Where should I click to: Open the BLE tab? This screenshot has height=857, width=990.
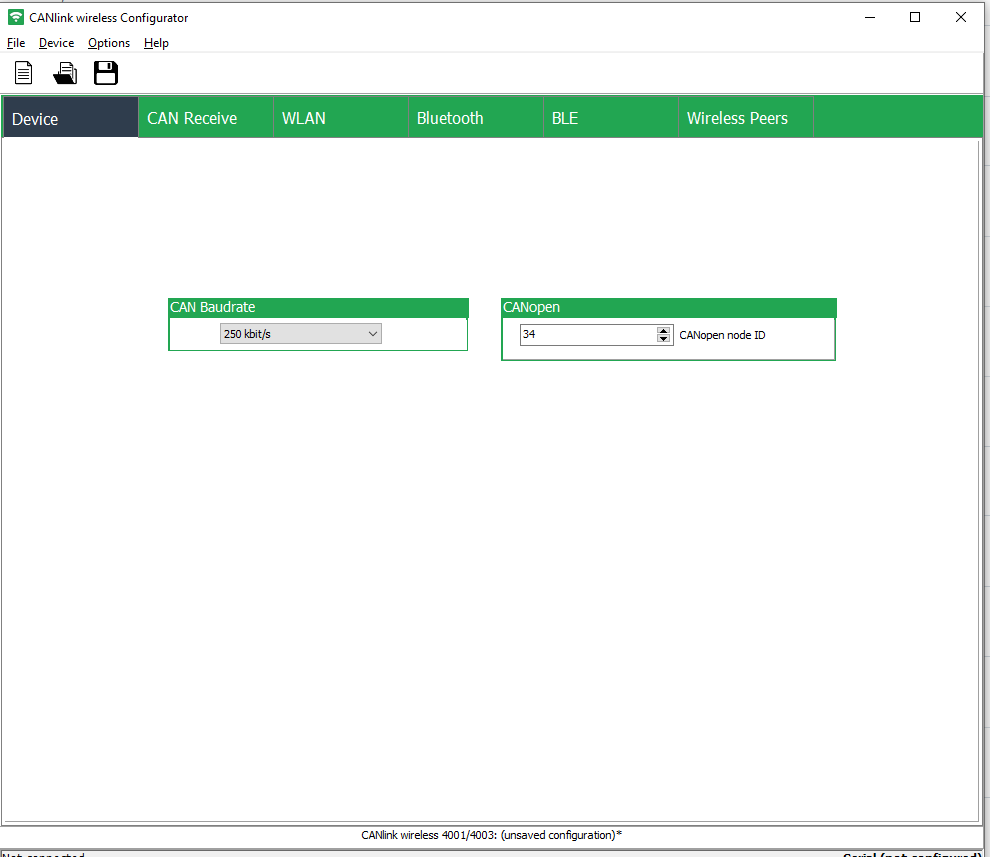(565, 117)
